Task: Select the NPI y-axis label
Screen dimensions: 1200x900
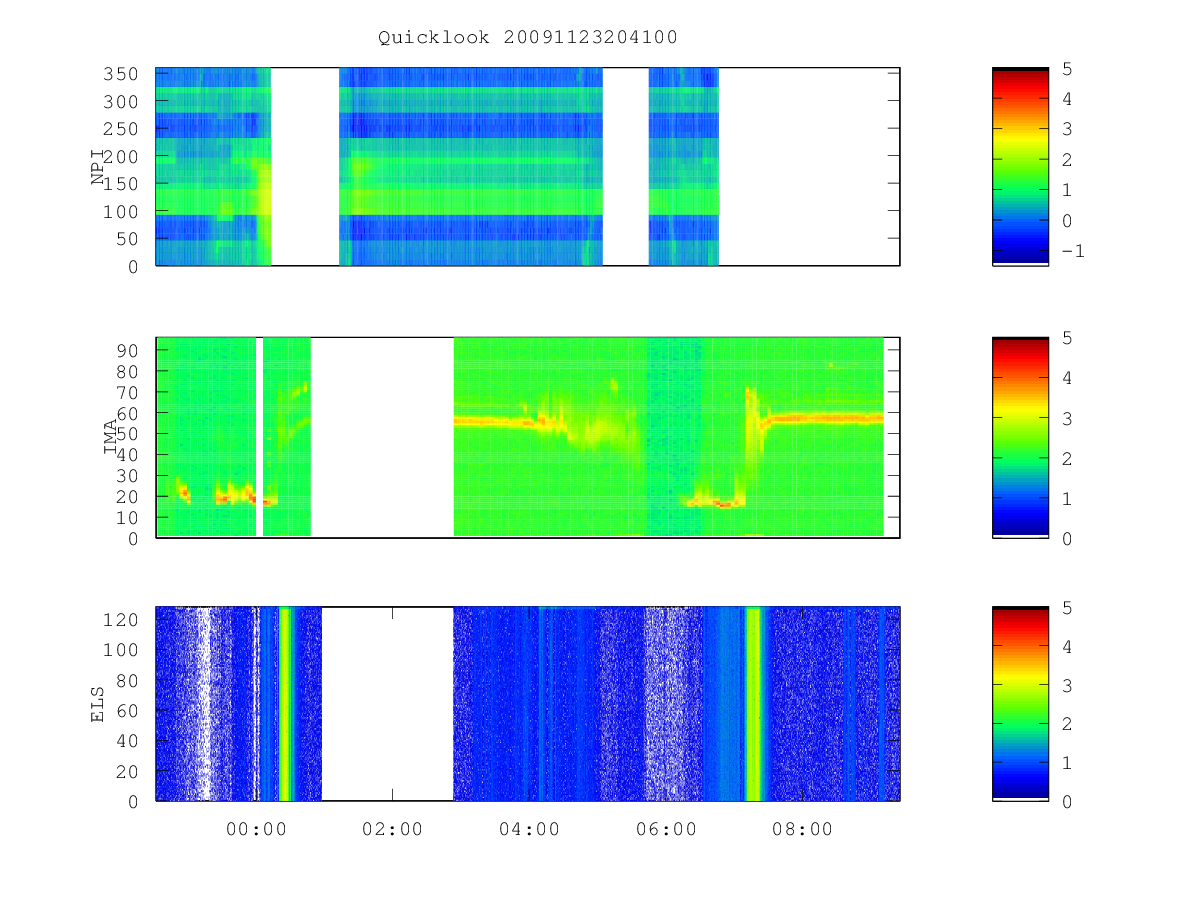Action: 99,167
